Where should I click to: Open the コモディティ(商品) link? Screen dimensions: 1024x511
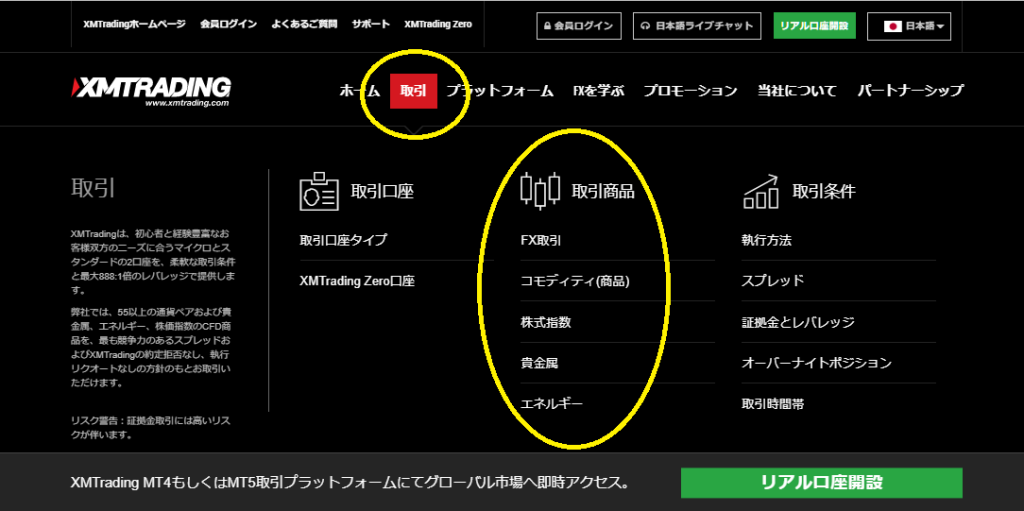575,281
